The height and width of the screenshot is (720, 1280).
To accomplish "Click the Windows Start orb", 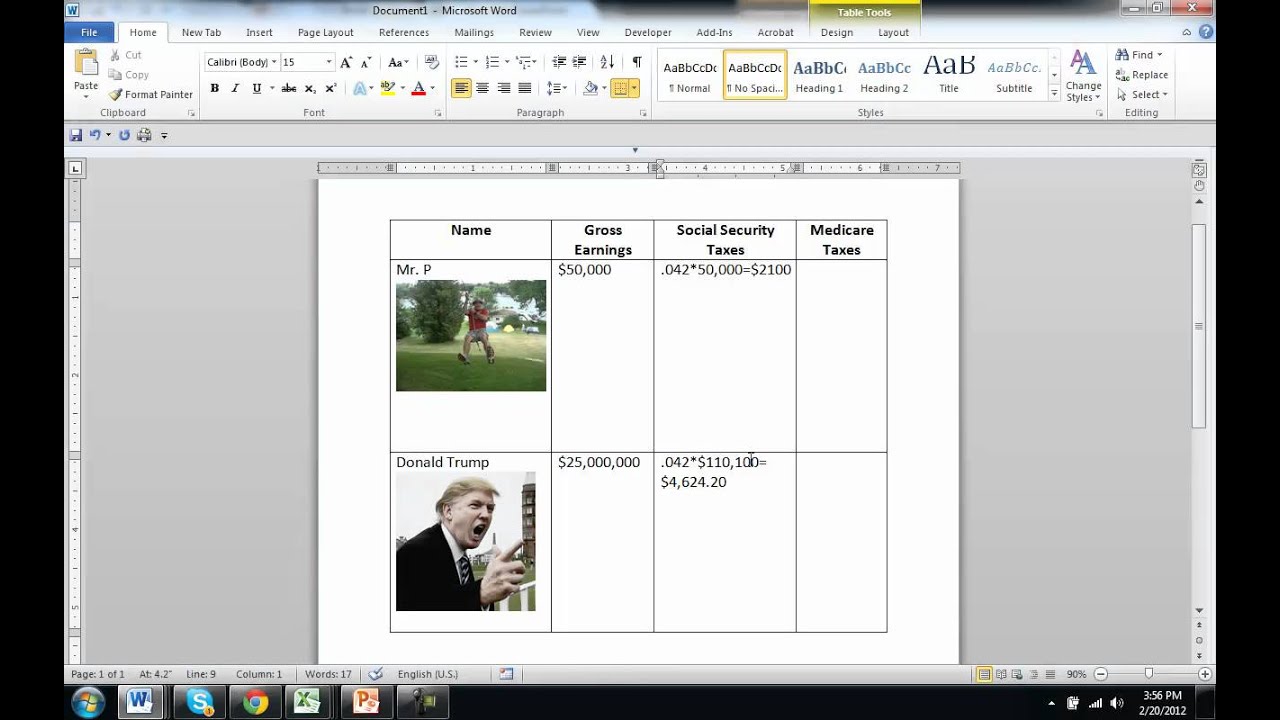I will click(x=87, y=702).
